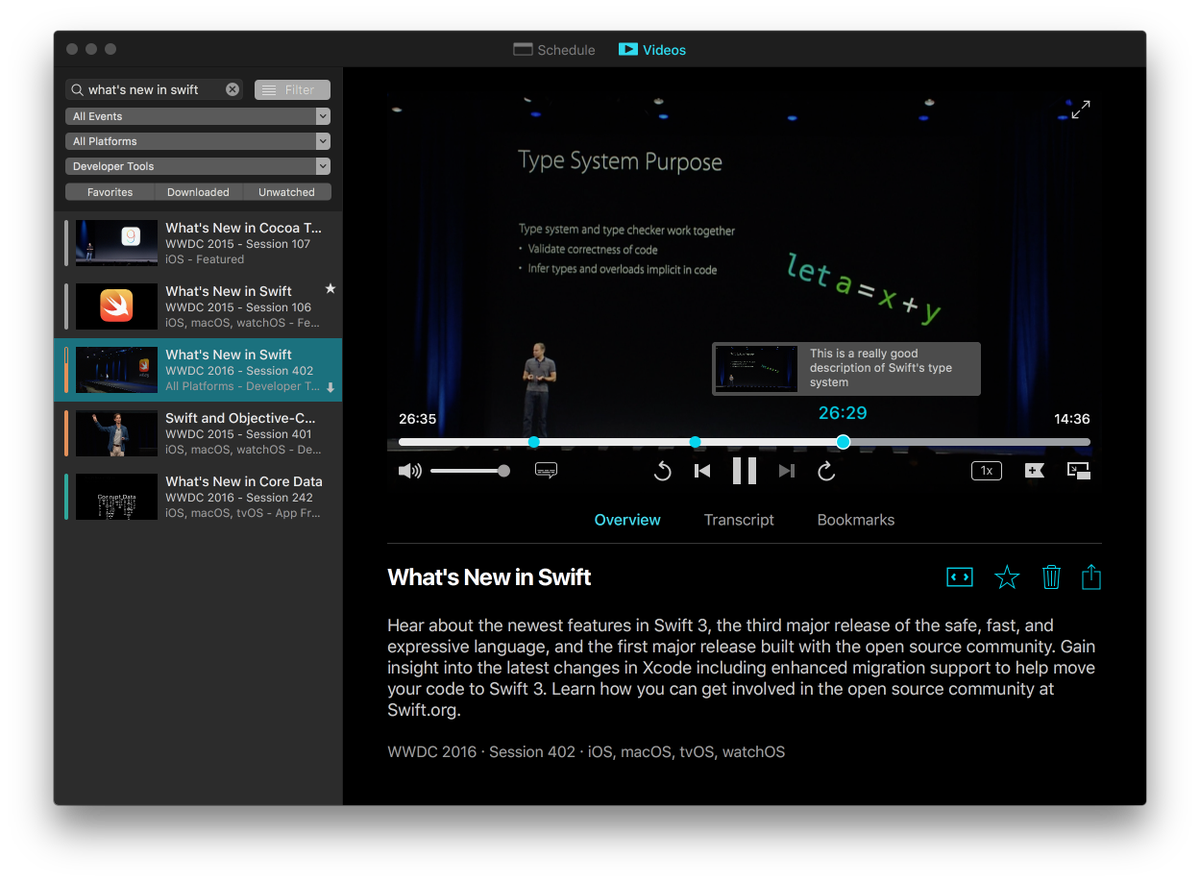Jump to next bookmark
Image resolution: width=1200 pixels, height=882 pixels.
[787, 471]
